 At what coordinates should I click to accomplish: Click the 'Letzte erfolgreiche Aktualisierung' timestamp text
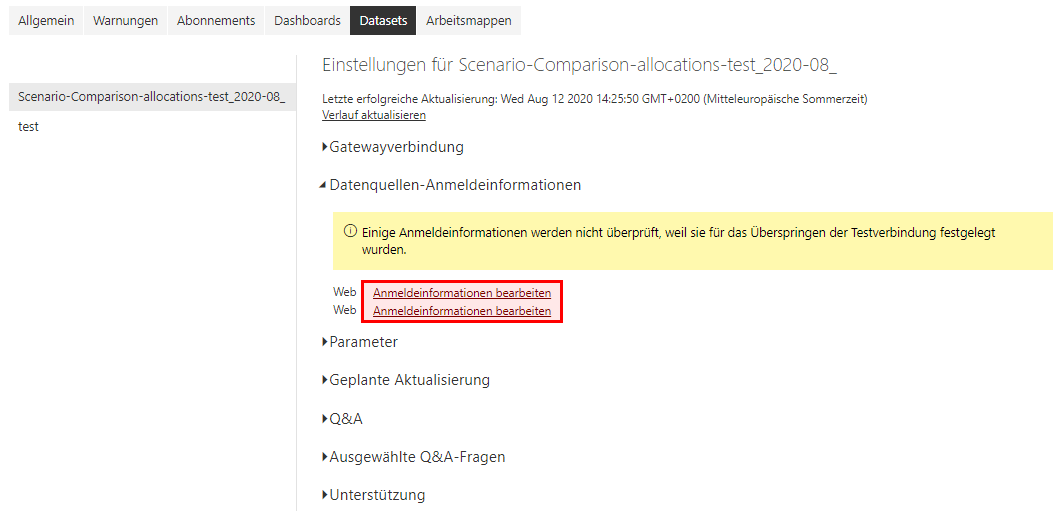click(595, 99)
